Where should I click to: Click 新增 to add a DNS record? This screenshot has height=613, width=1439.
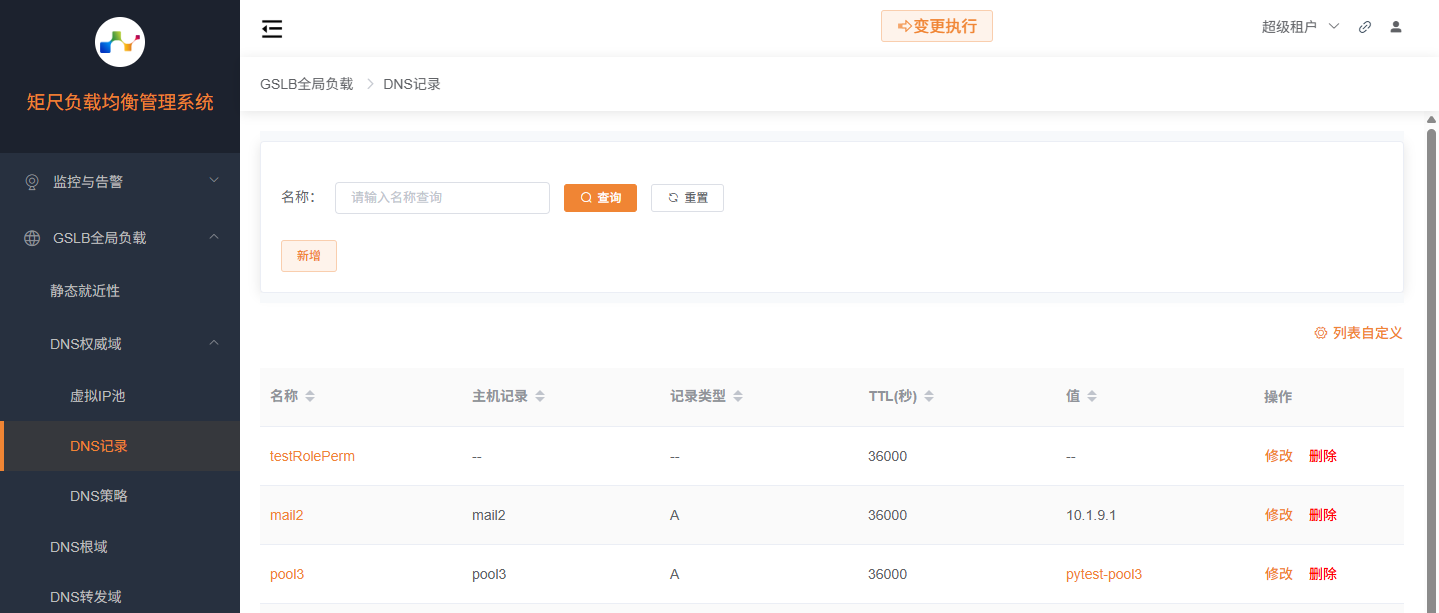308,256
